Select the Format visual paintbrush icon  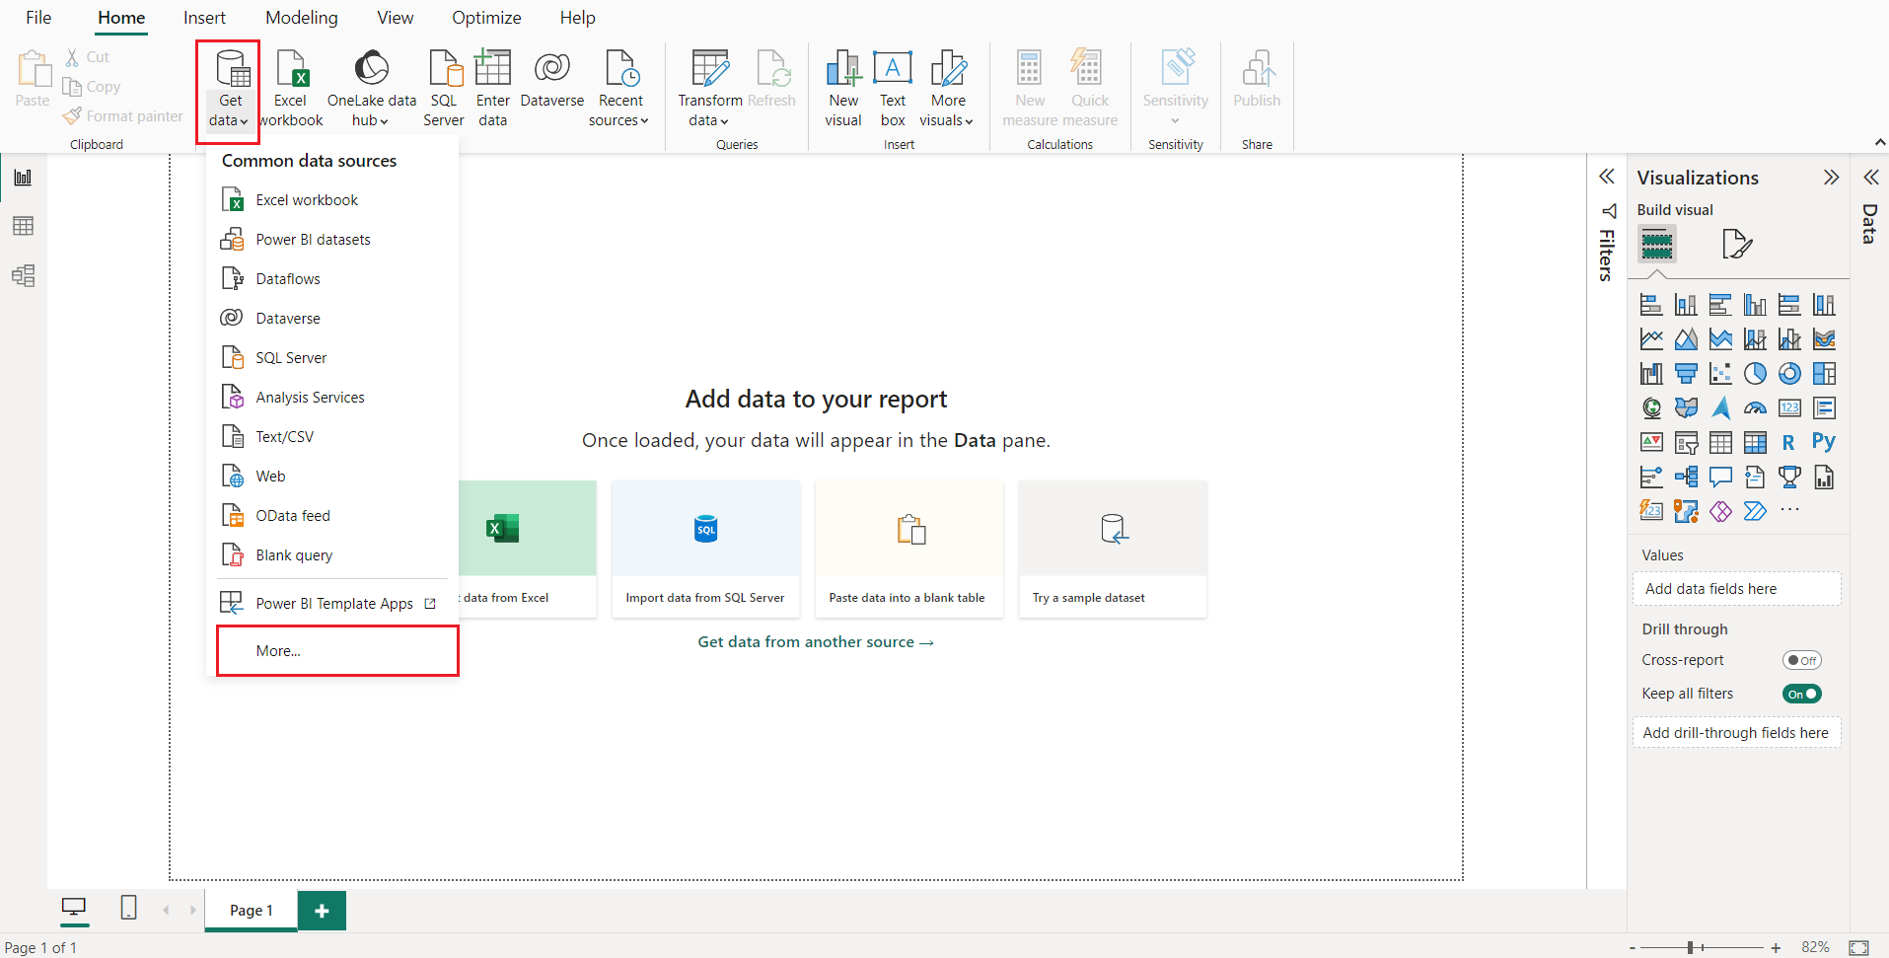pyautogui.click(x=1737, y=244)
